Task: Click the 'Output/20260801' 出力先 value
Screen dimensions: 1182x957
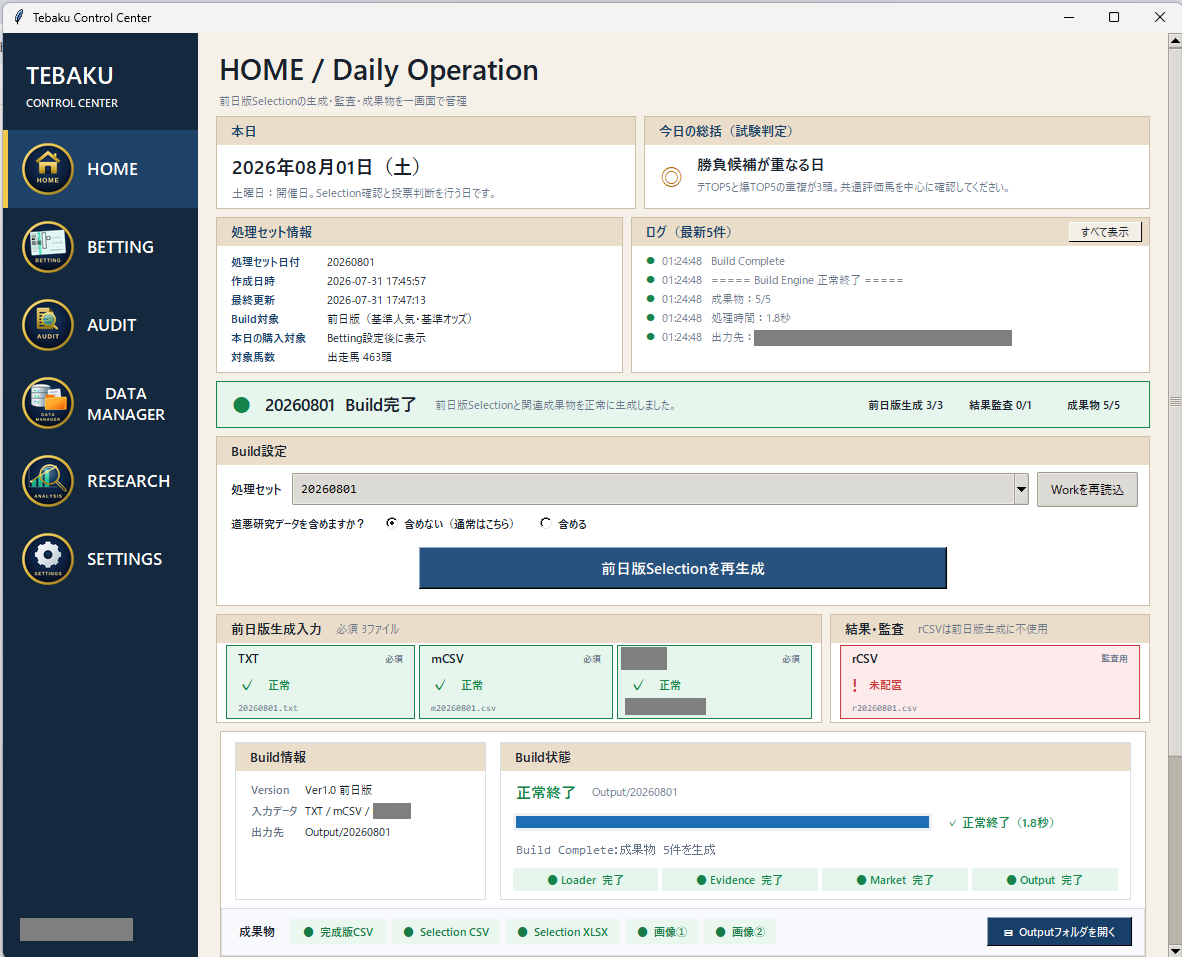Action: coord(348,833)
